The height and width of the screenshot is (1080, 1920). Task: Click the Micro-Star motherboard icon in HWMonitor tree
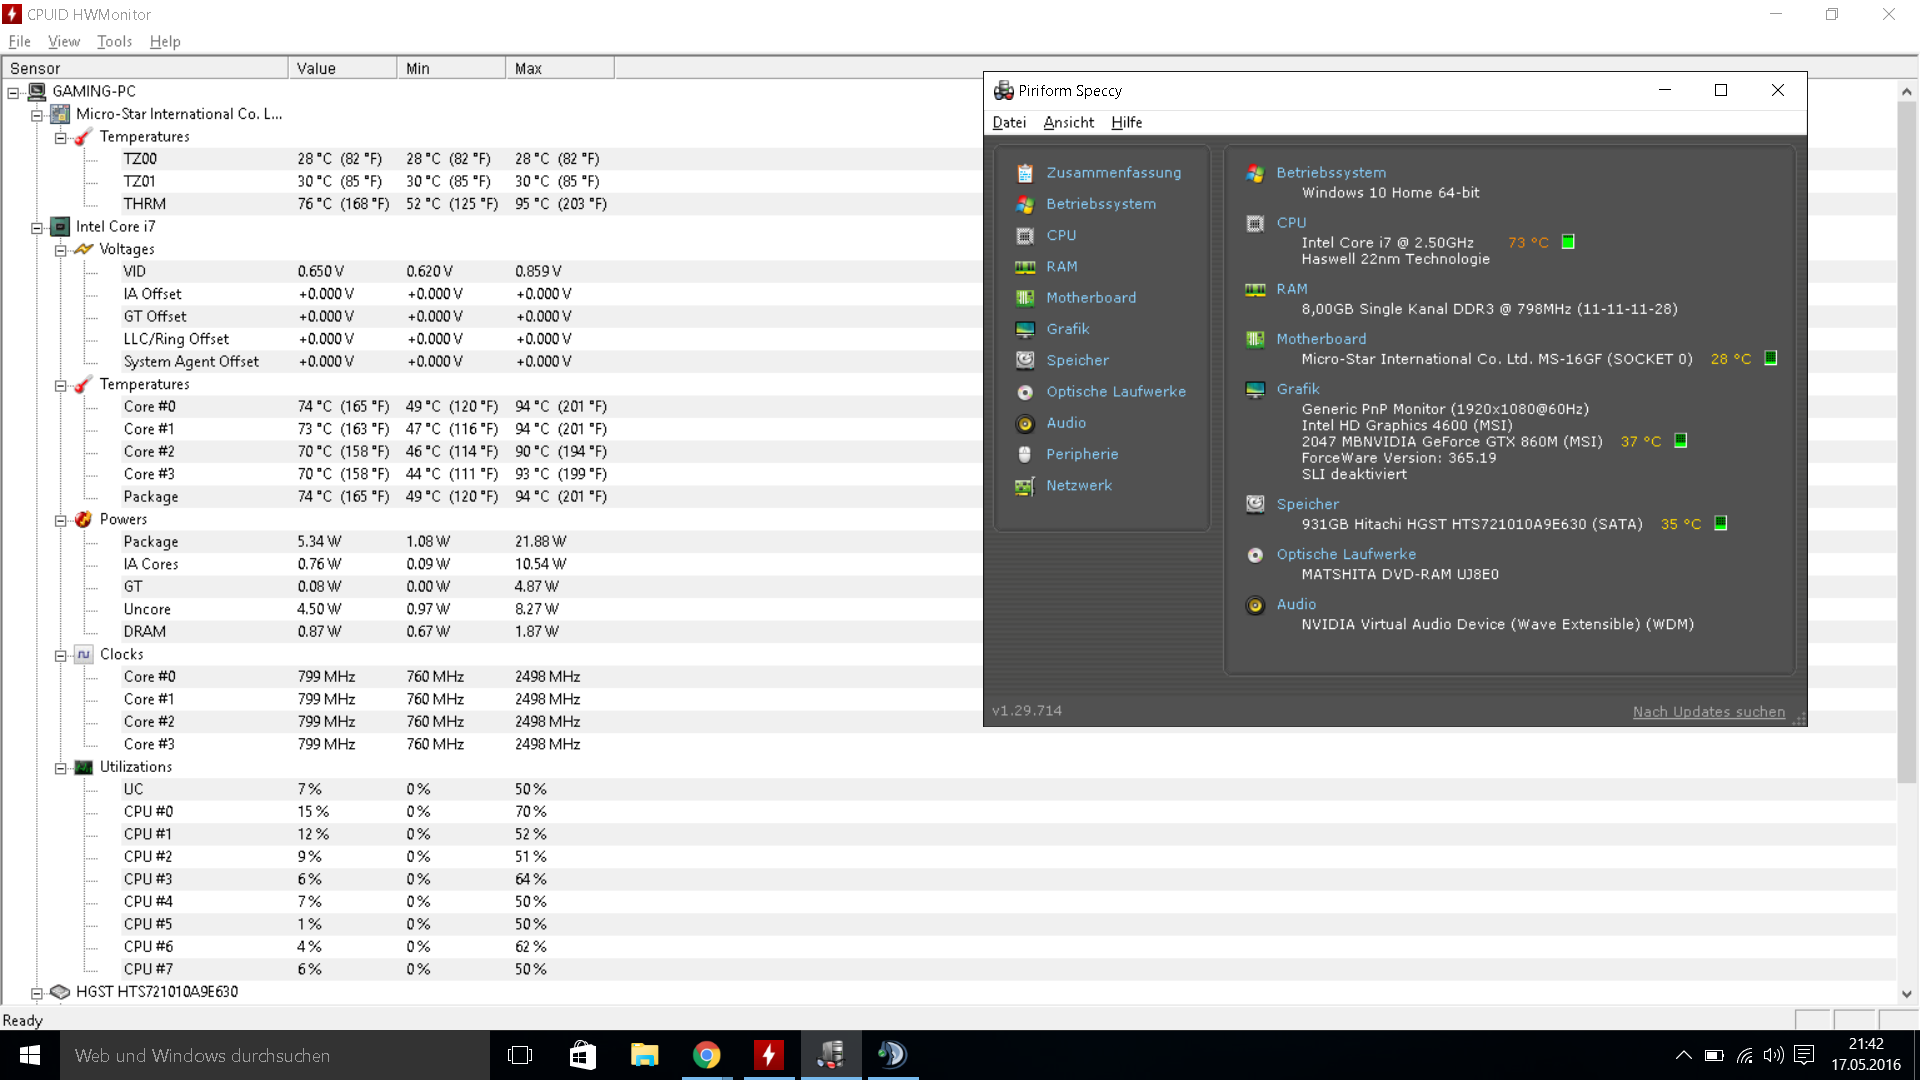pos(61,114)
